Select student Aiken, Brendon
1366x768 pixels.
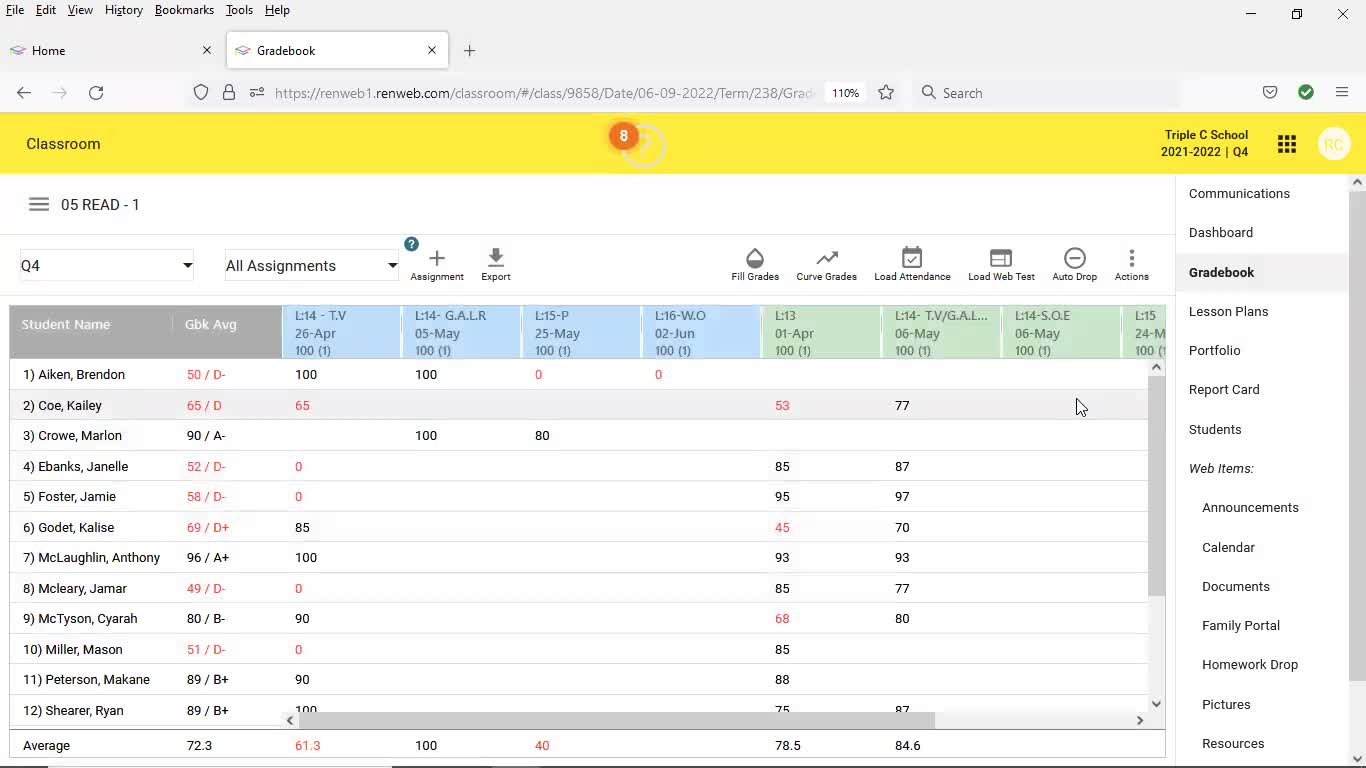(74, 375)
